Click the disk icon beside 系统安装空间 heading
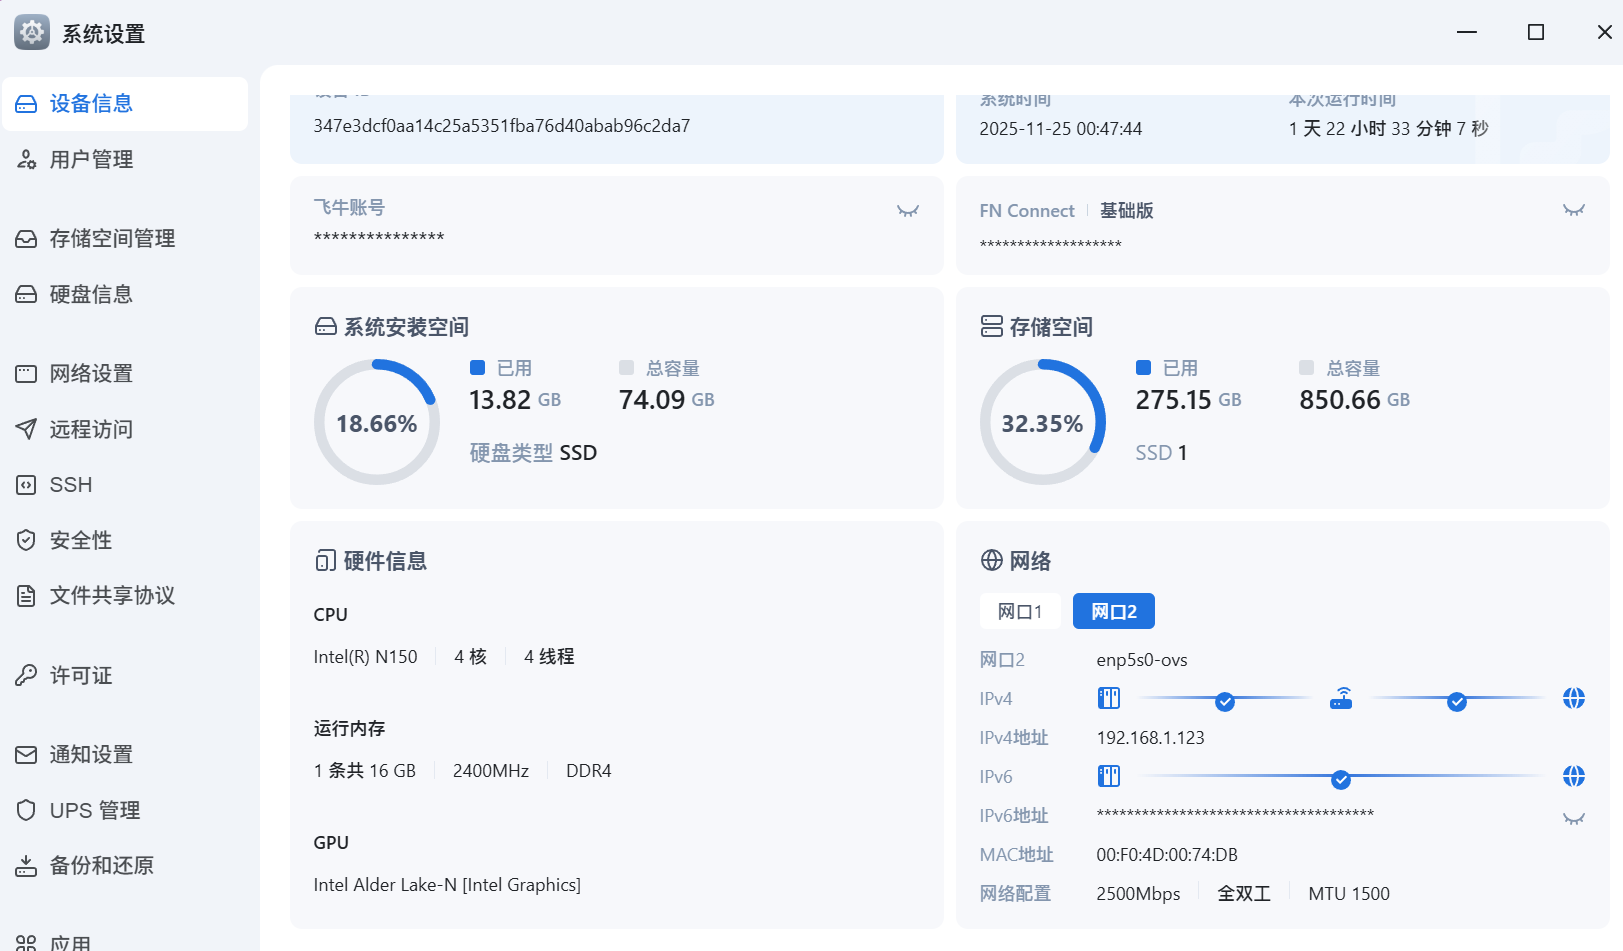This screenshot has height=951, width=1623. tap(325, 327)
